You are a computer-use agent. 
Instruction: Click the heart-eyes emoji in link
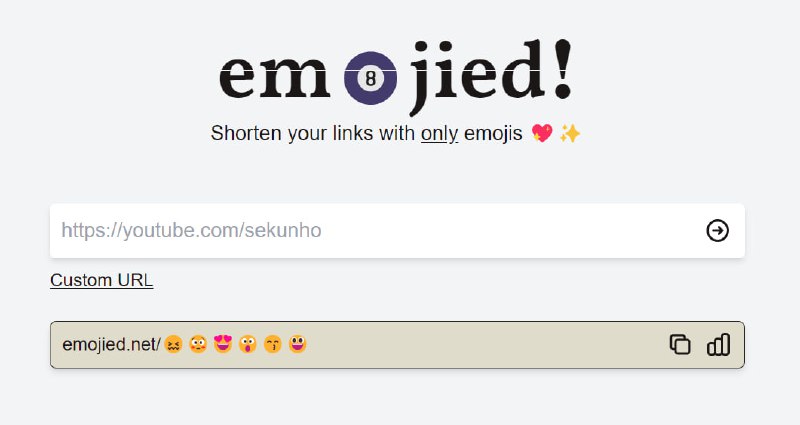pyautogui.click(x=223, y=344)
